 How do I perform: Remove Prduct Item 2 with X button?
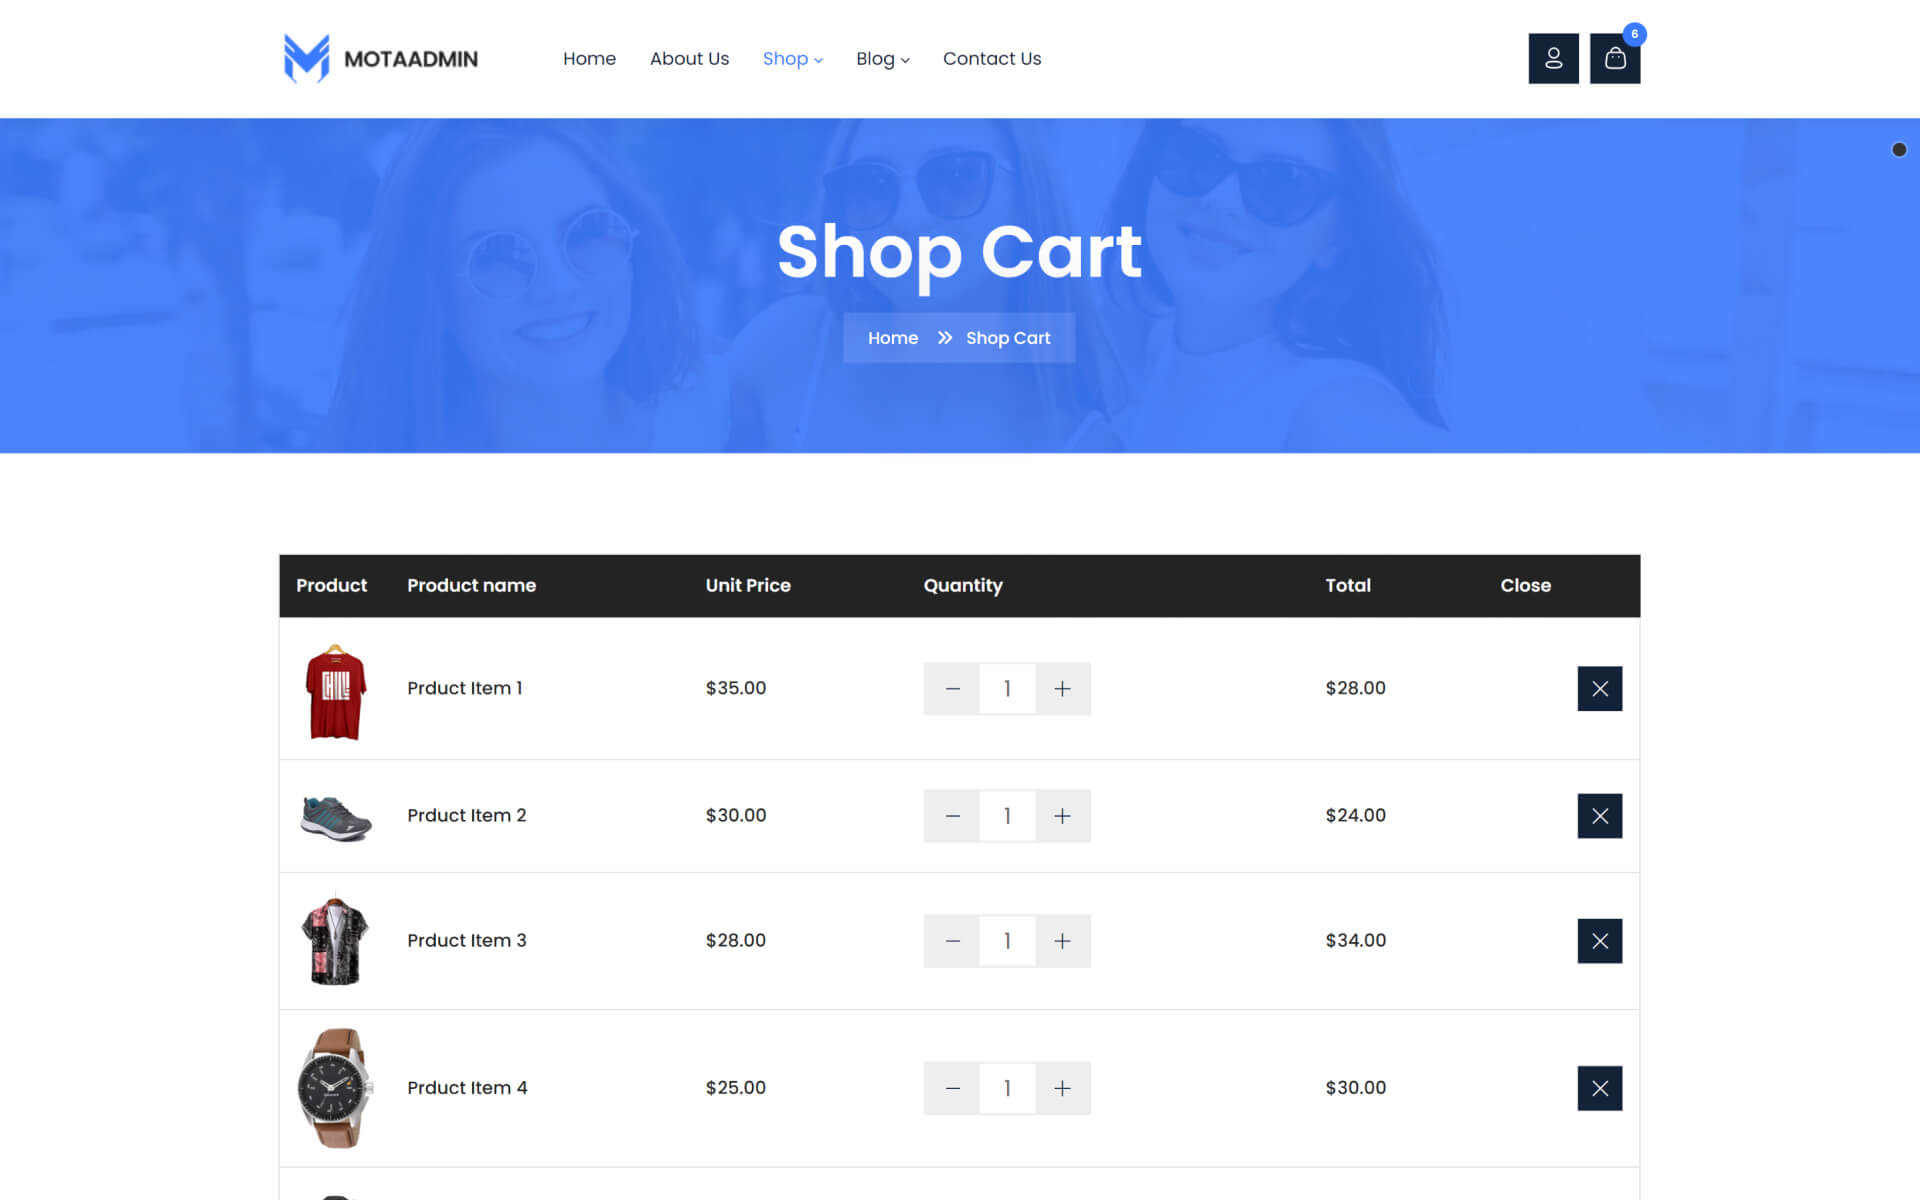[1599, 816]
